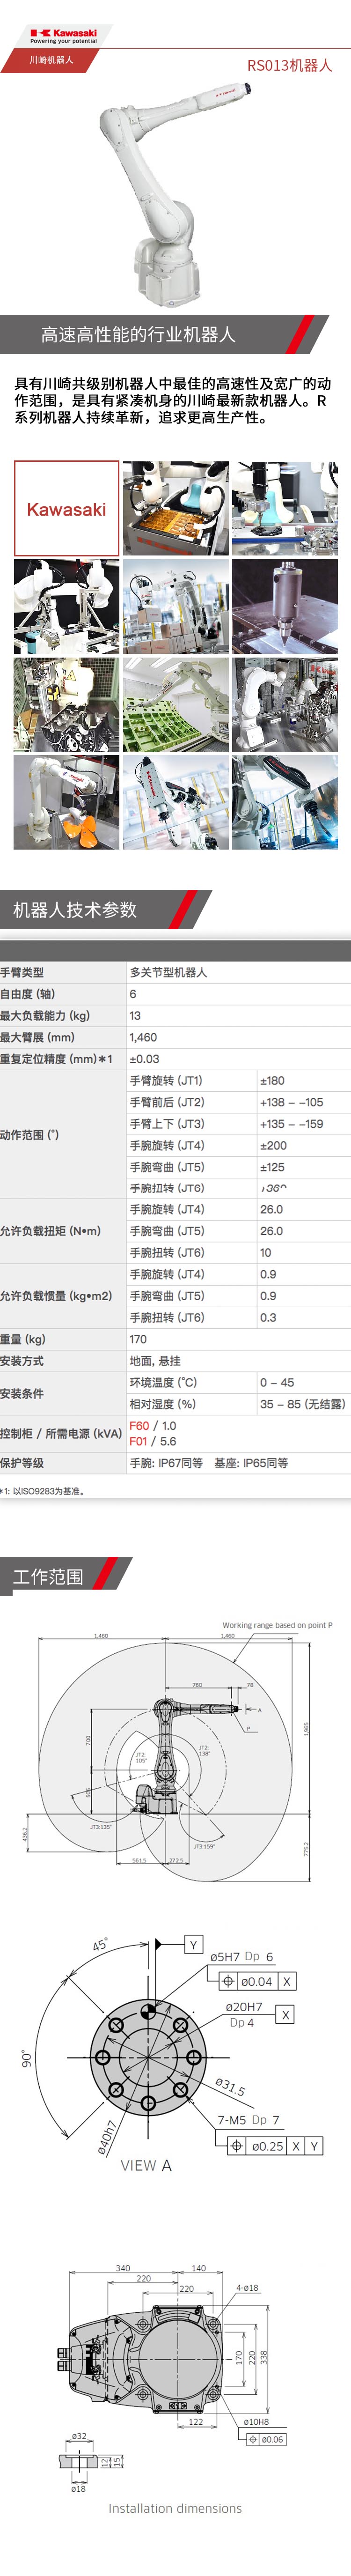Click the red F60 controller link

(x=139, y=1426)
